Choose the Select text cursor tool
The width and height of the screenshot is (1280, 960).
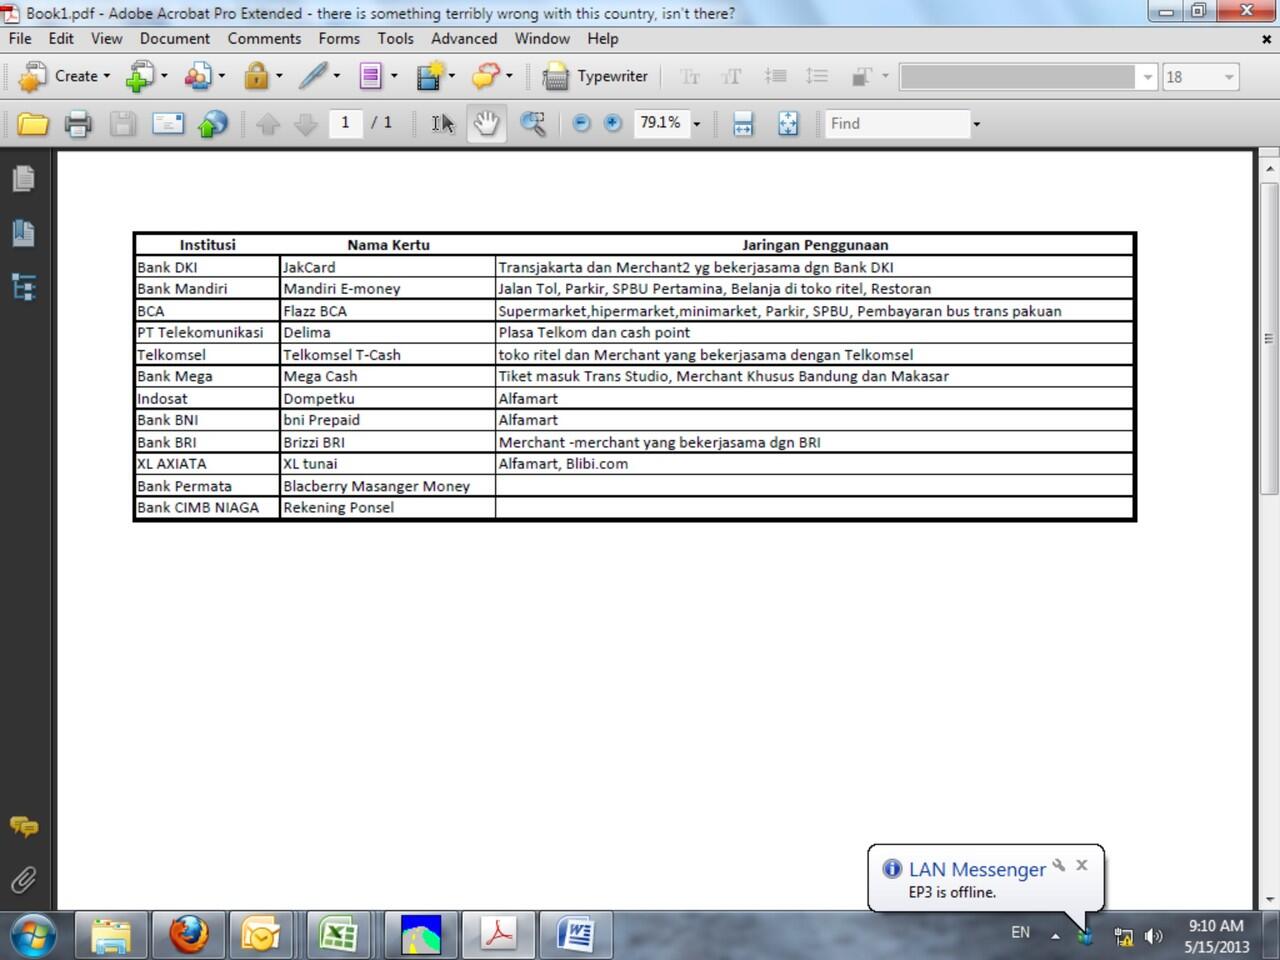[442, 124]
